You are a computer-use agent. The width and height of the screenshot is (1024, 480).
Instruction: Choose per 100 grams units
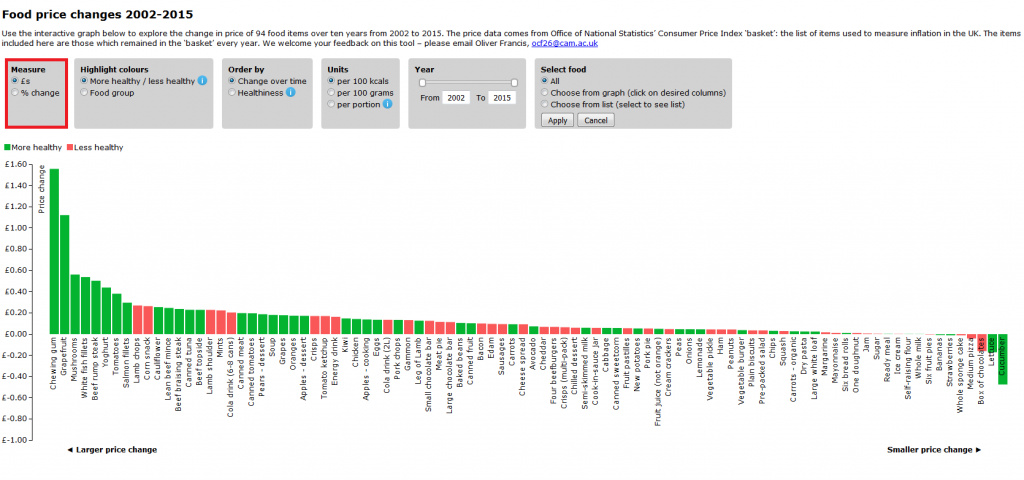[x=332, y=92]
